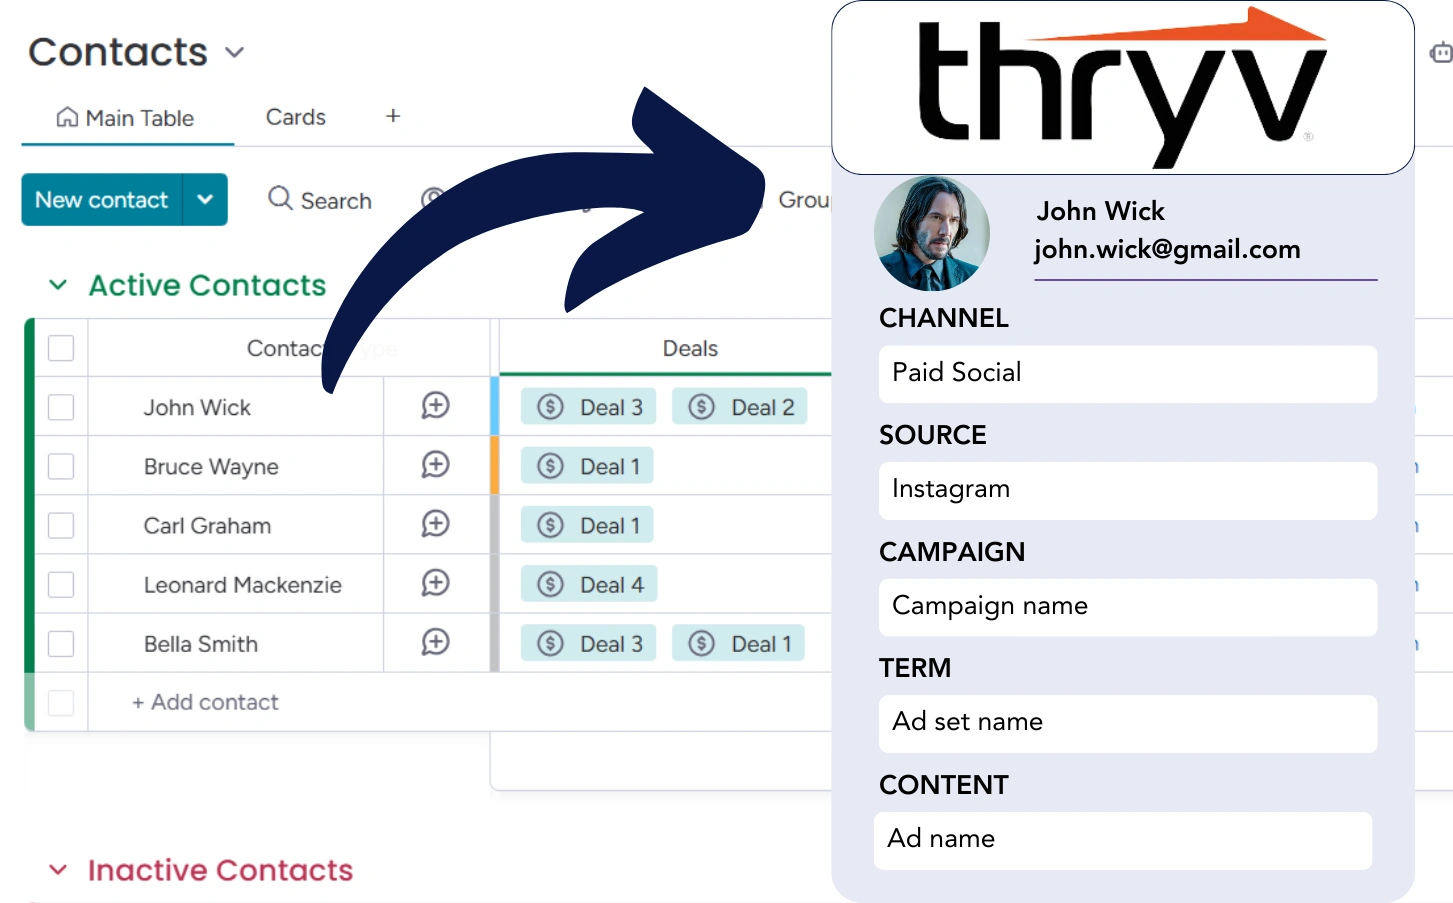Click Deals column header
Screen dimensions: 1453x903
pos(690,348)
